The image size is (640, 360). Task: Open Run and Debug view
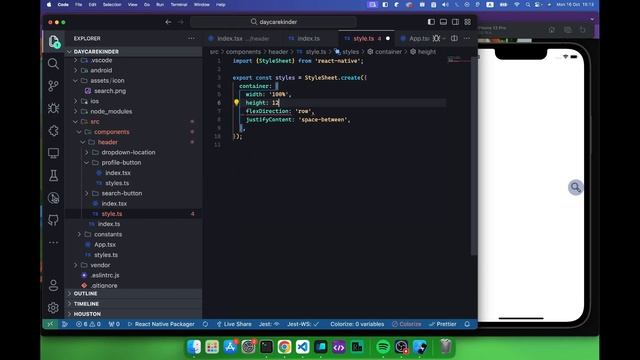coord(53,108)
